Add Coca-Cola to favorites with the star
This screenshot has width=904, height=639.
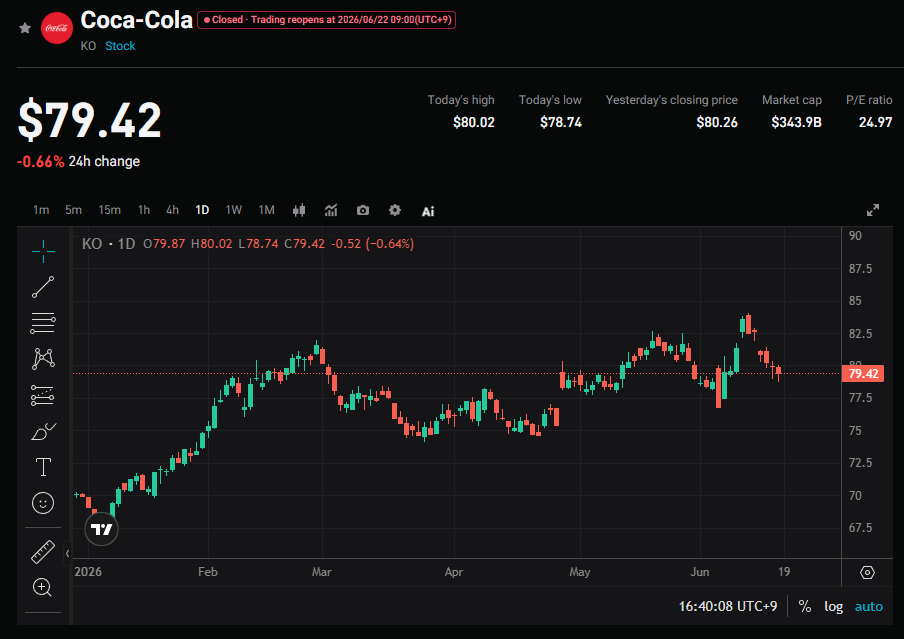click(25, 28)
